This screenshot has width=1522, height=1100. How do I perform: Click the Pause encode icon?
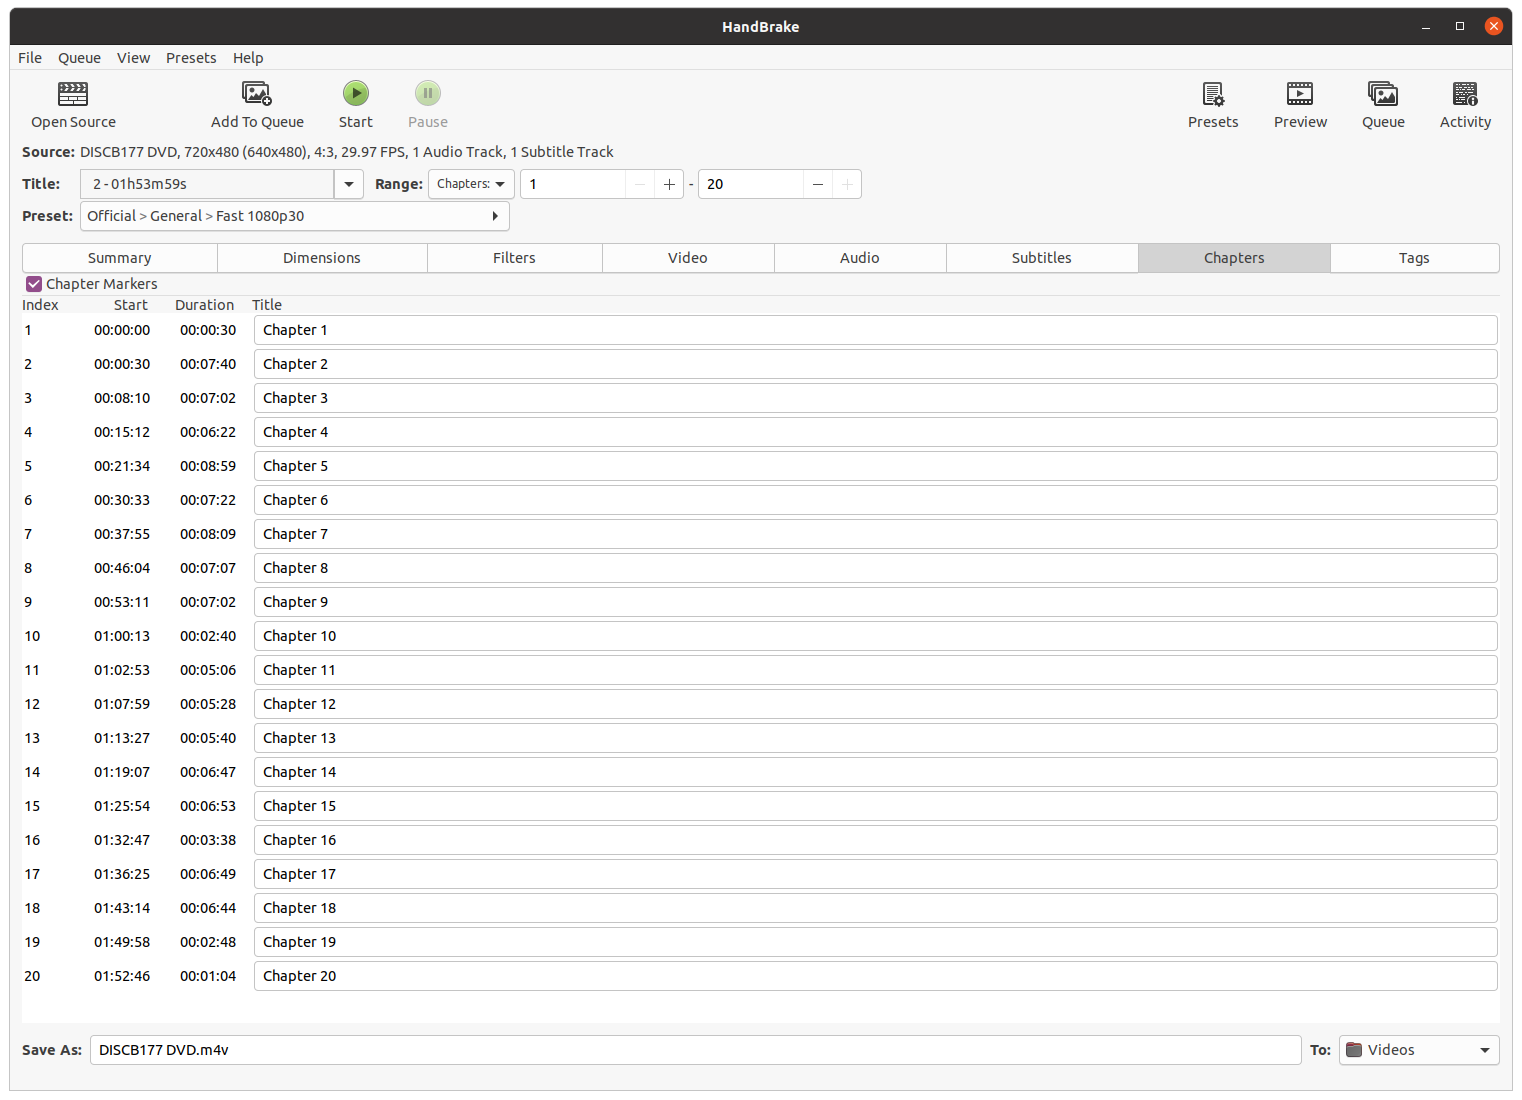(x=427, y=104)
